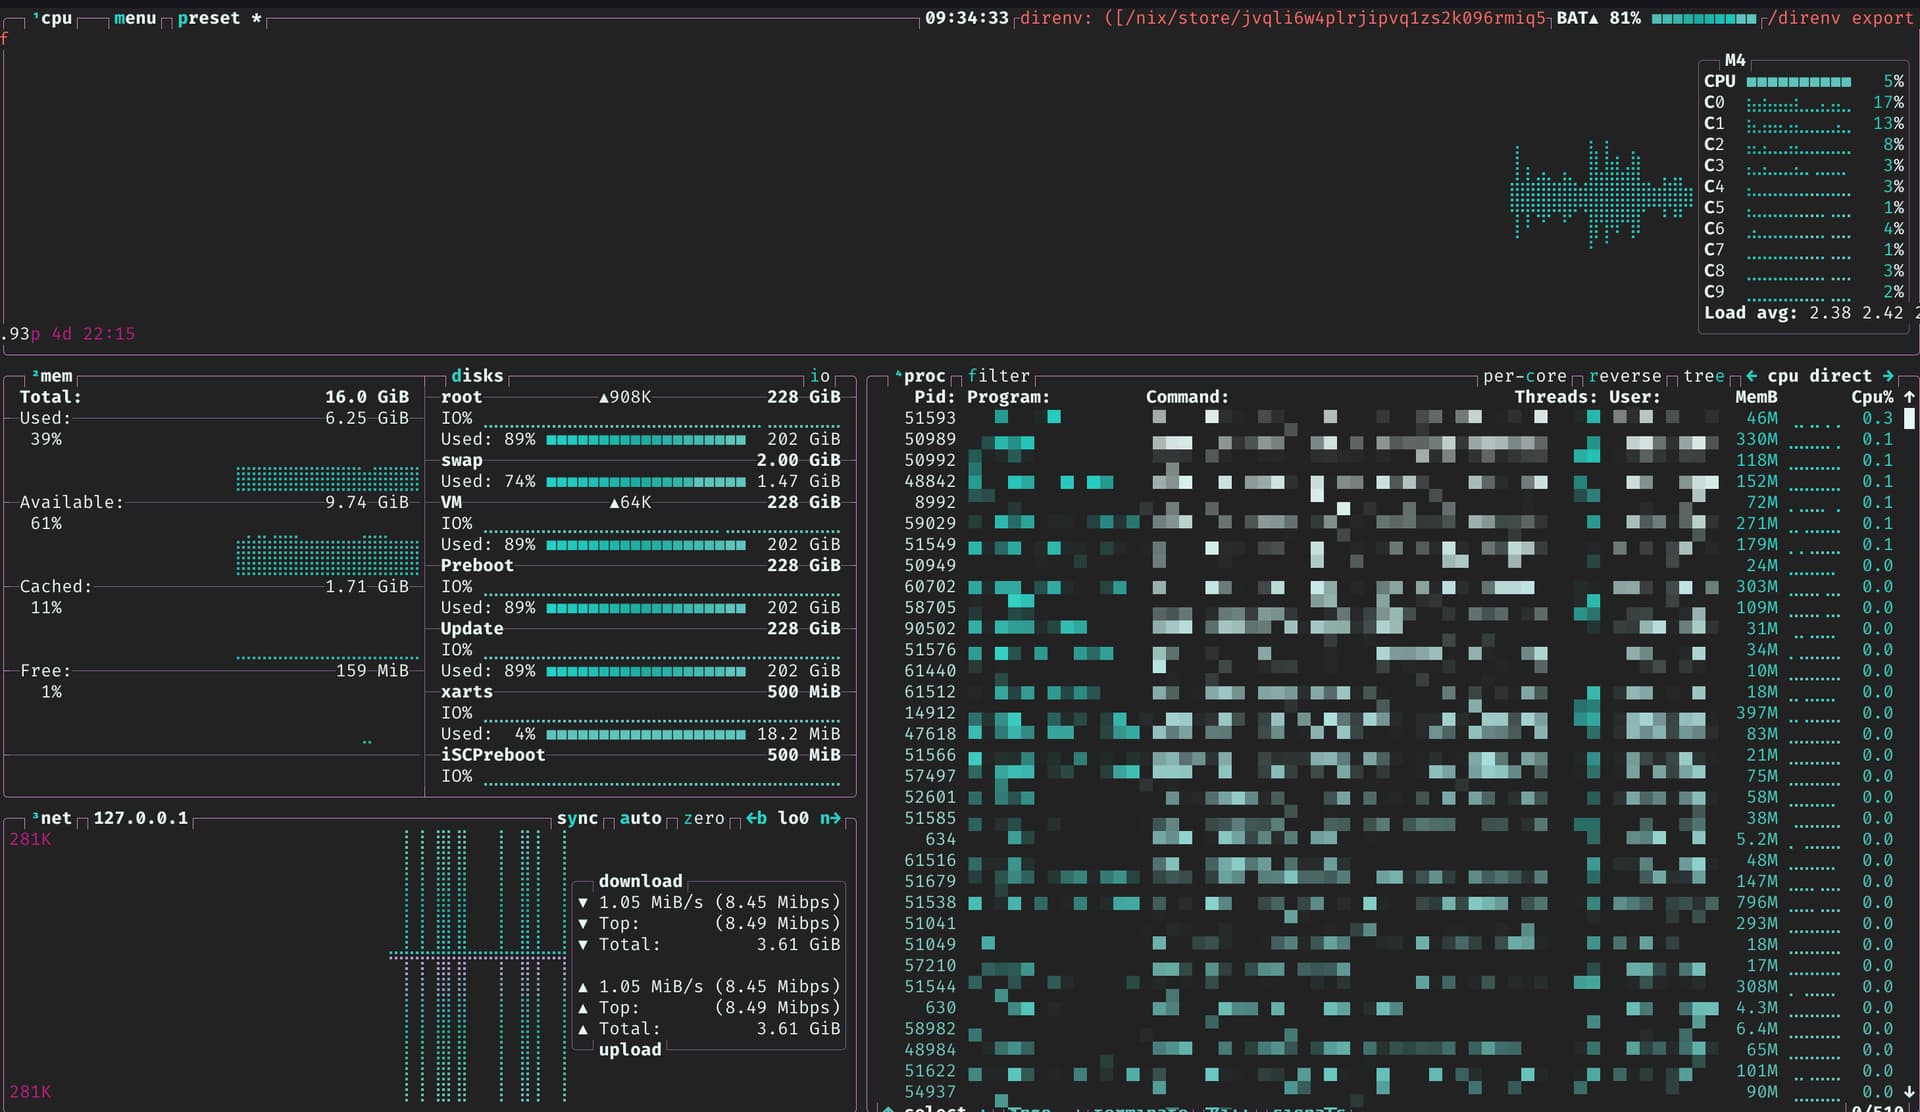
Task: Click the battery level meter bar
Action: [1703, 18]
